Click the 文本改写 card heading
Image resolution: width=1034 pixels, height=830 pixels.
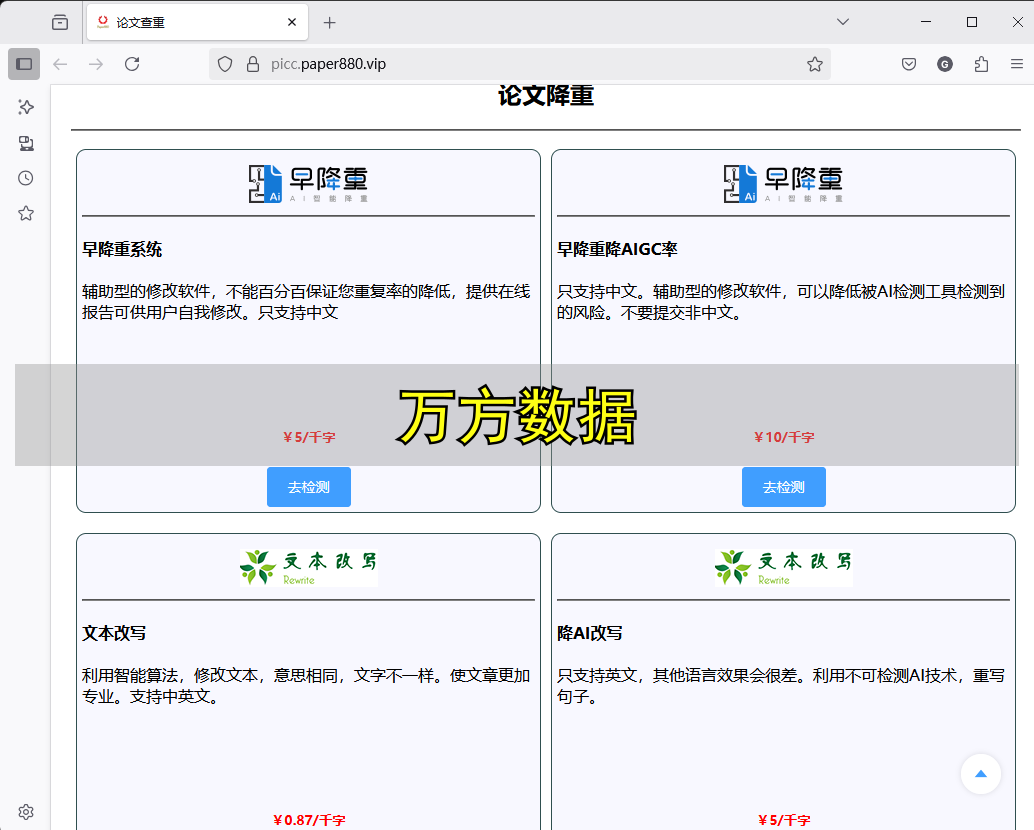tap(114, 634)
